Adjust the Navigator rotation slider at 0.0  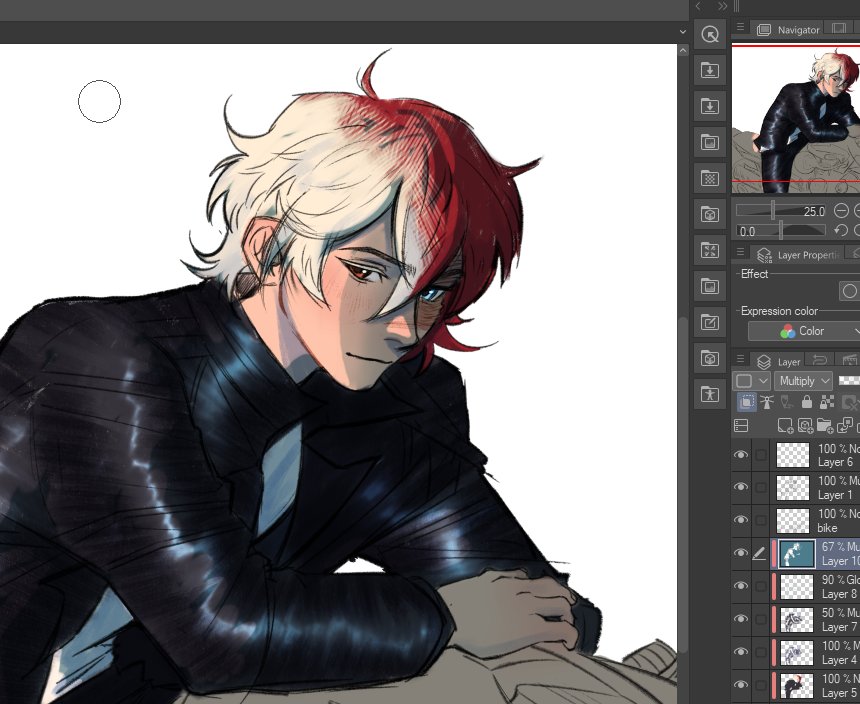click(781, 231)
